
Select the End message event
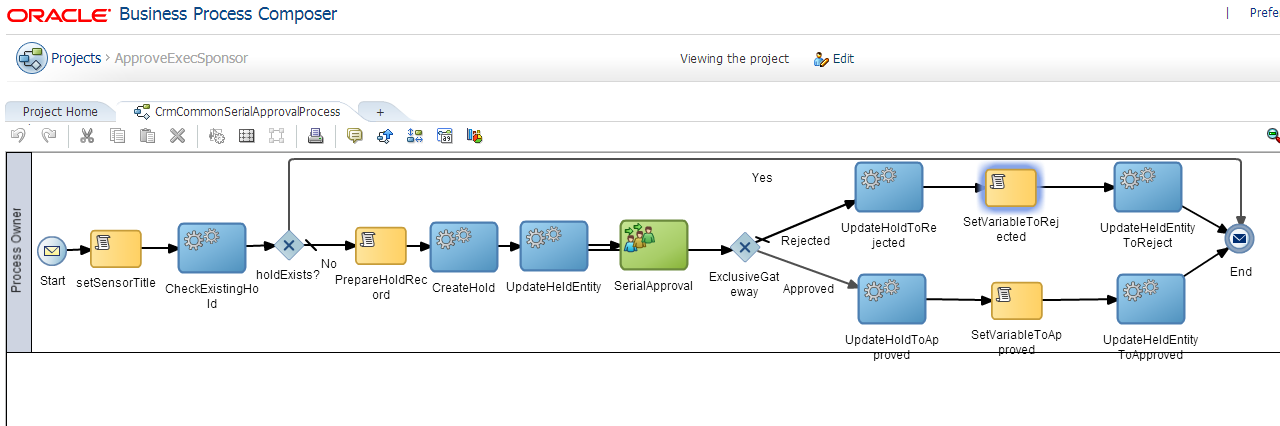1240,239
